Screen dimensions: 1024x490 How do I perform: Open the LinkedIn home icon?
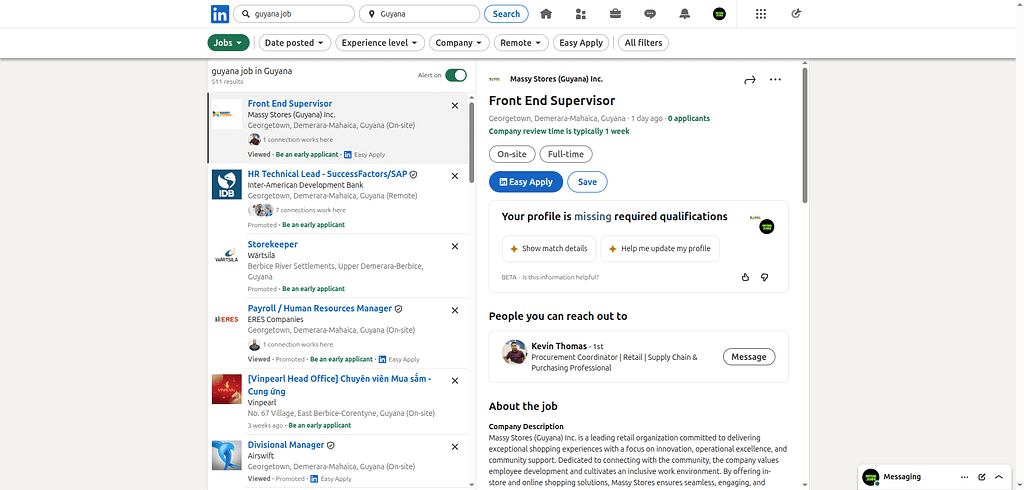pyautogui.click(x=545, y=14)
